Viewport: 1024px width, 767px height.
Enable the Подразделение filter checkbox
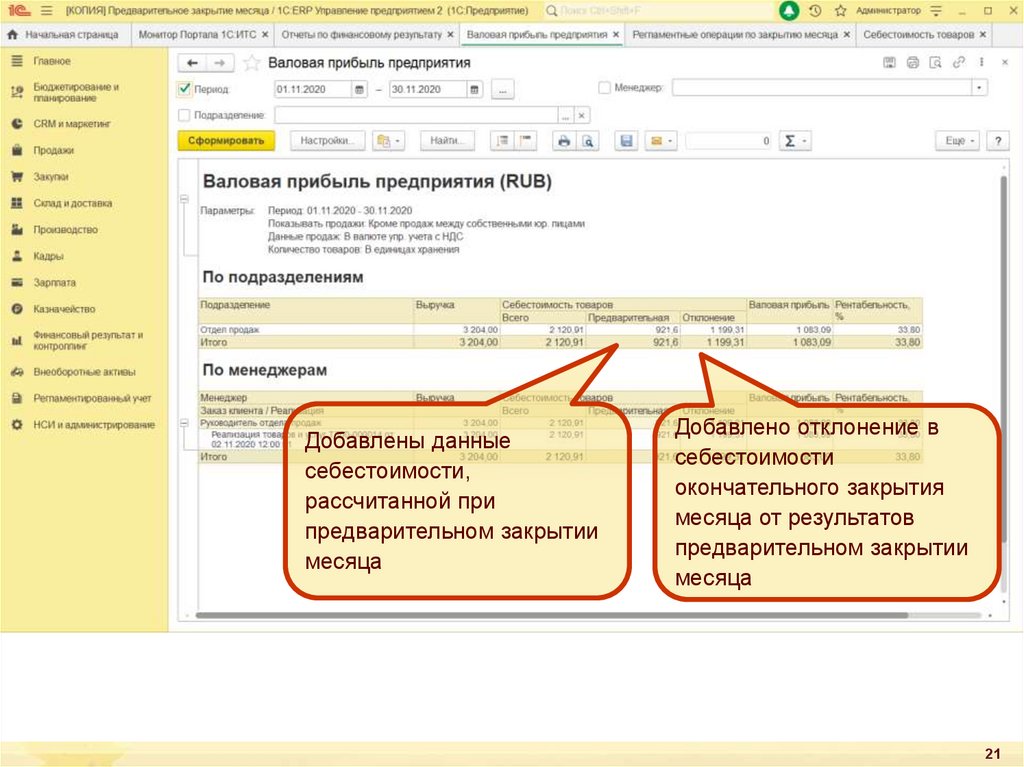(x=183, y=115)
